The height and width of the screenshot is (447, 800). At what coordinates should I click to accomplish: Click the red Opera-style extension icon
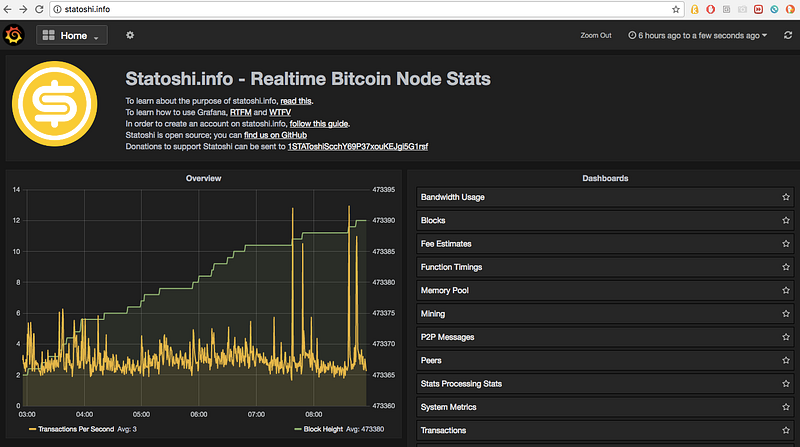point(710,9)
